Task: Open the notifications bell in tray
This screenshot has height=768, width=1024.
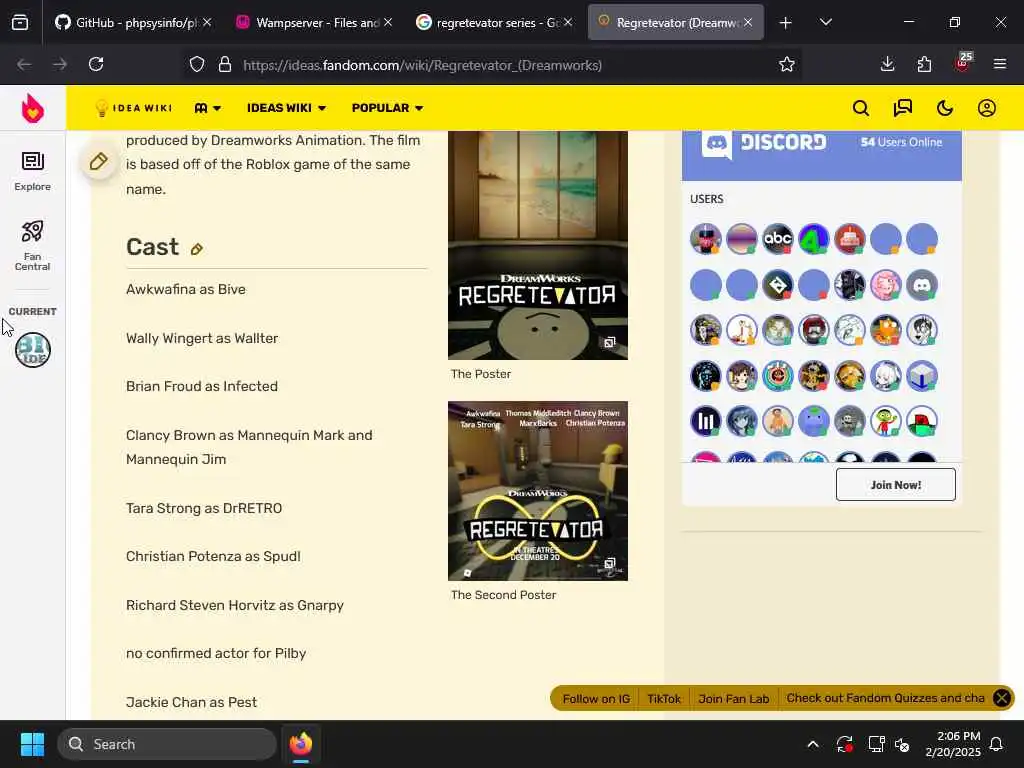Action: (997, 744)
